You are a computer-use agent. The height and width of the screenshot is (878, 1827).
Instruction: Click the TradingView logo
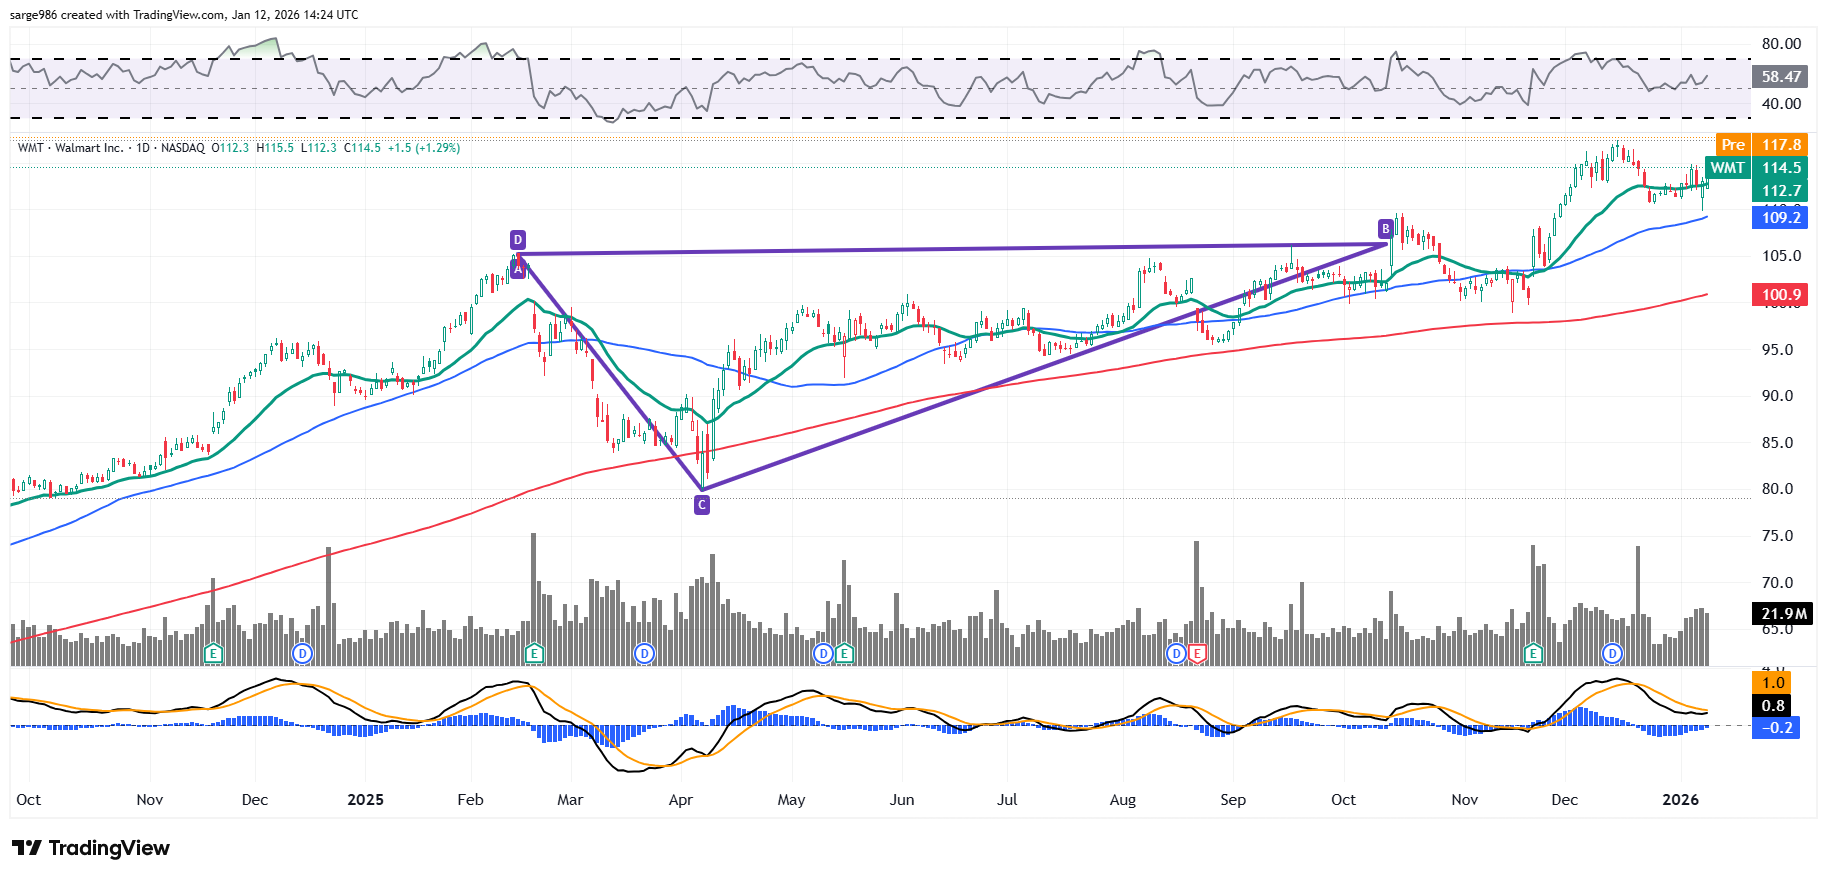[92, 848]
